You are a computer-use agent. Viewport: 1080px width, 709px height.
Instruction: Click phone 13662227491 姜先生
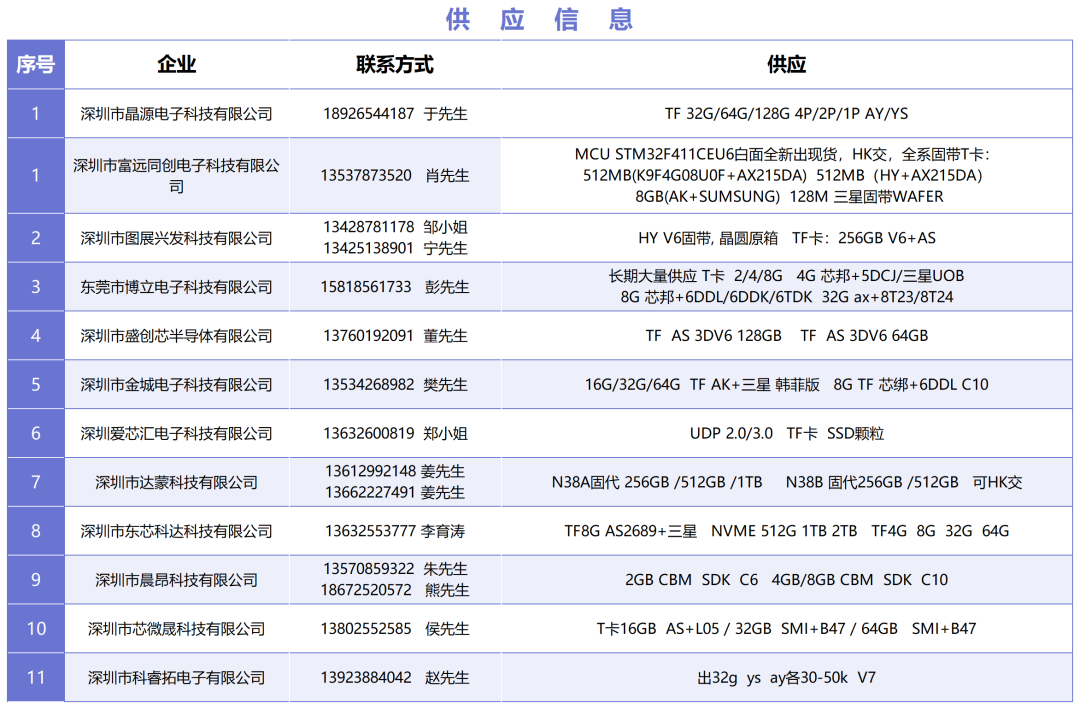point(395,493)
